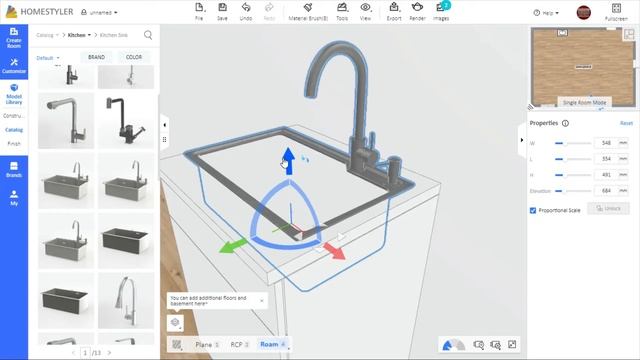The height and width of the screenshot is (360, 640).
Task: Select the black pull-out faucet thumbnail
Action: click(x=126, y=120)
